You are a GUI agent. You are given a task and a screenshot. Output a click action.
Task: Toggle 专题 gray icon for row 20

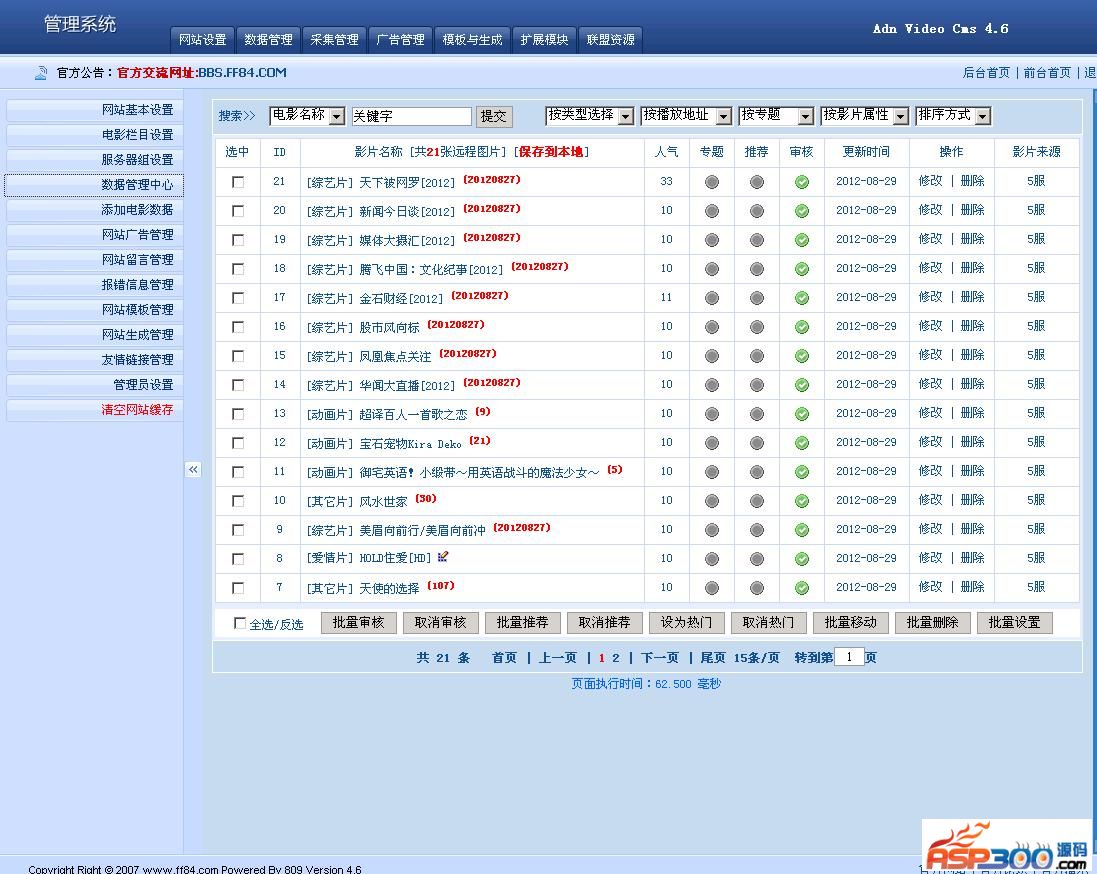pos(712,211)
